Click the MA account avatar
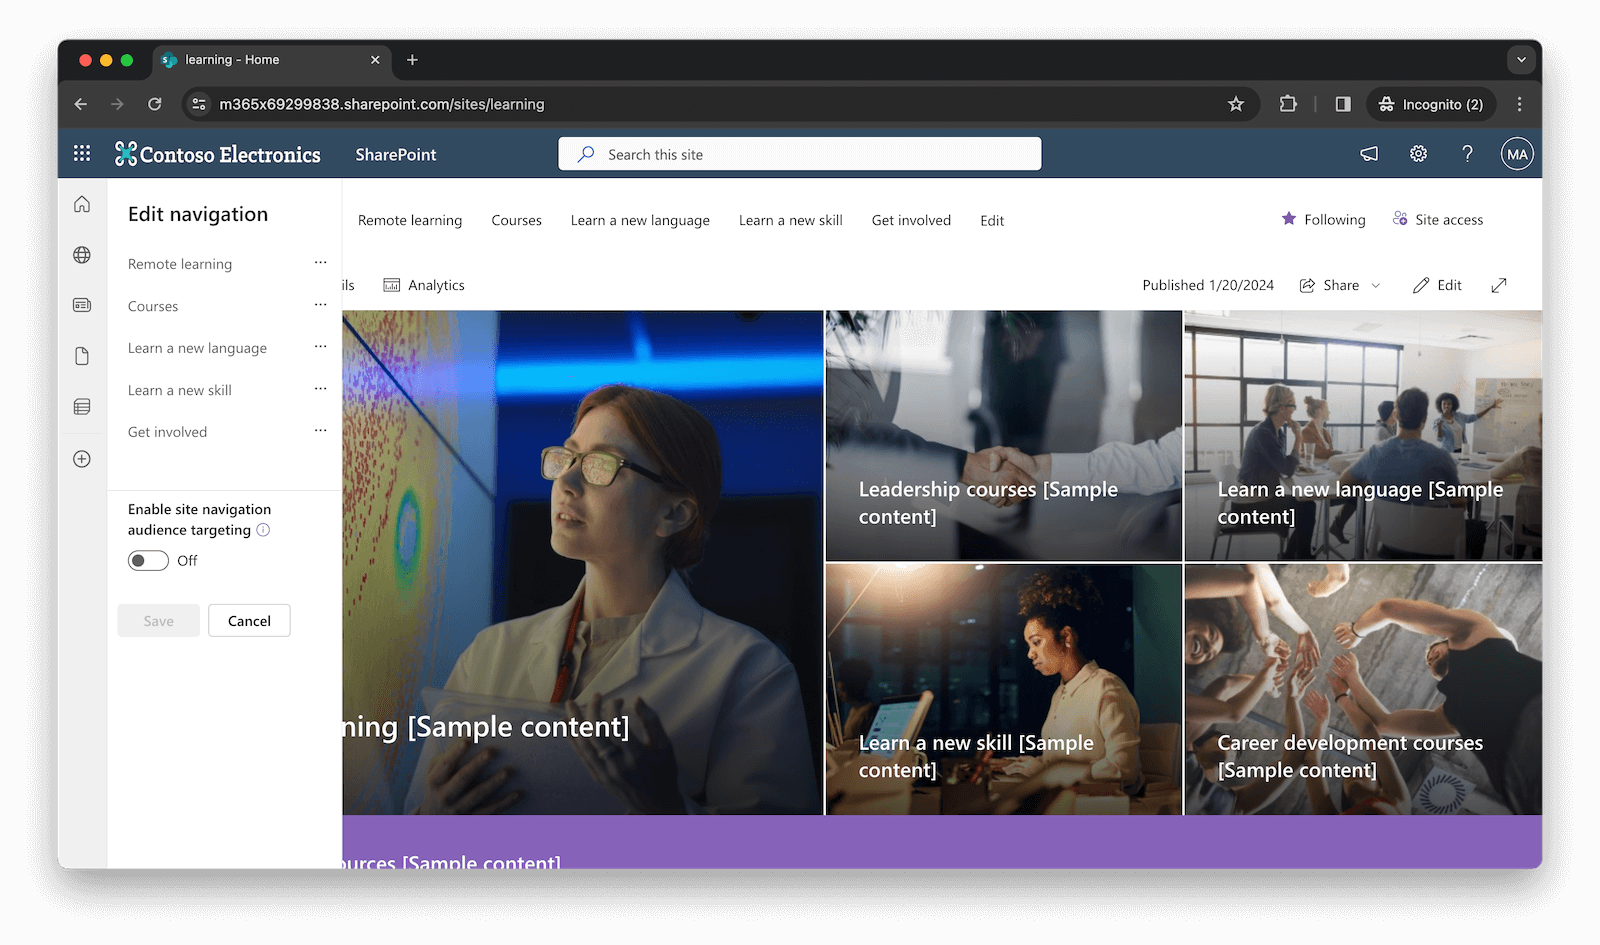 tap(1516, 153)
